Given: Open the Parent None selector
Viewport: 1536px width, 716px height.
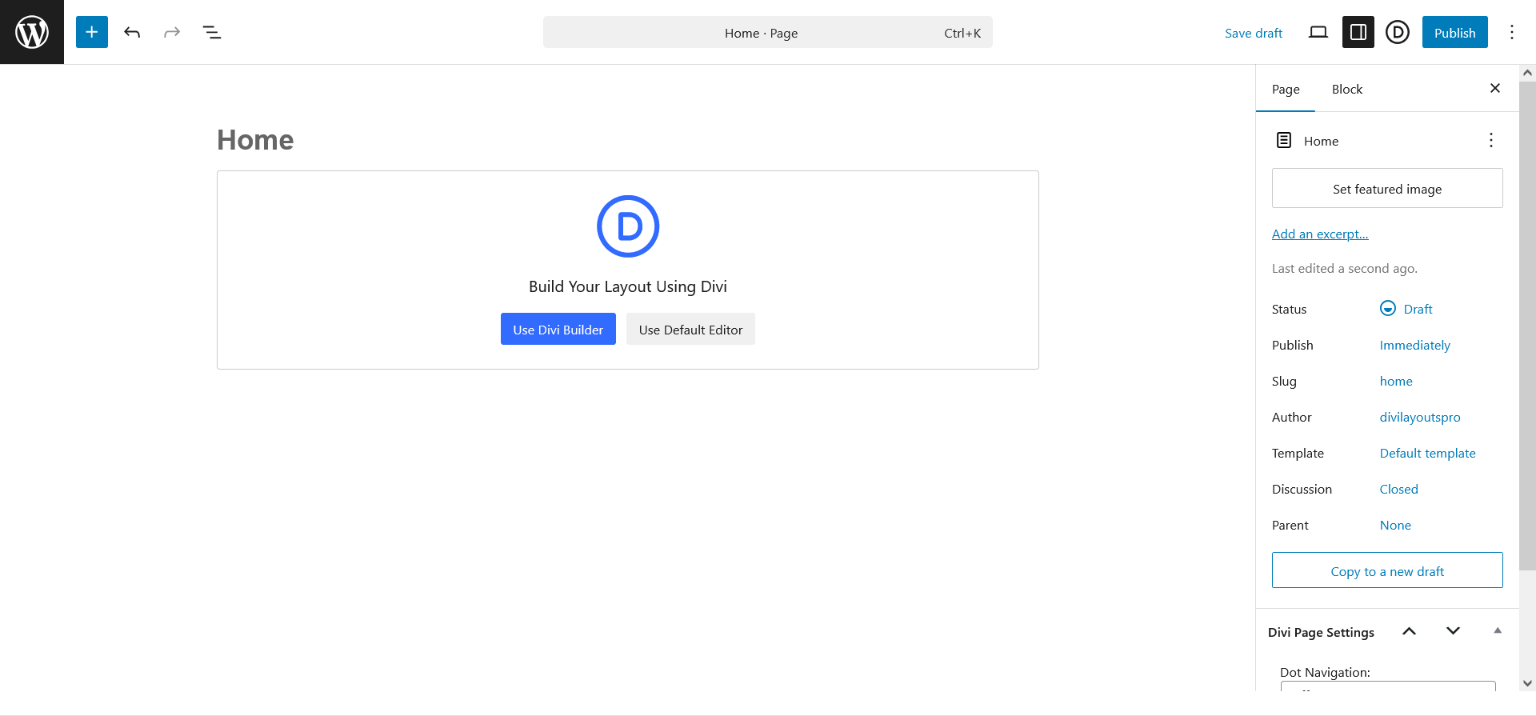Looking at the screenshot, I should 1395,525.
